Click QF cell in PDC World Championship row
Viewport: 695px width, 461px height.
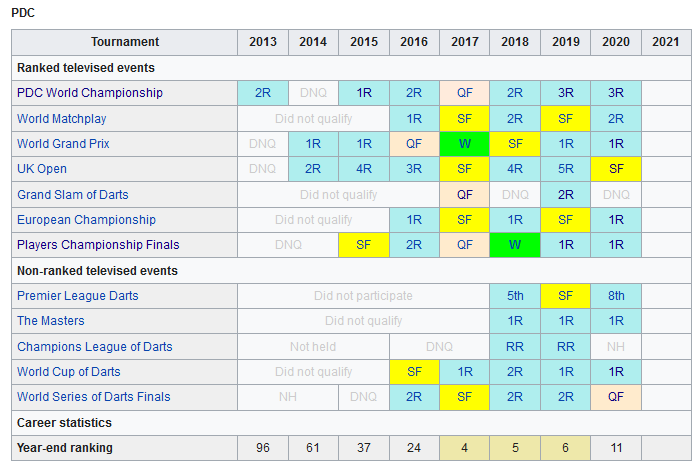pyautogui.click(x=465, y=93)
